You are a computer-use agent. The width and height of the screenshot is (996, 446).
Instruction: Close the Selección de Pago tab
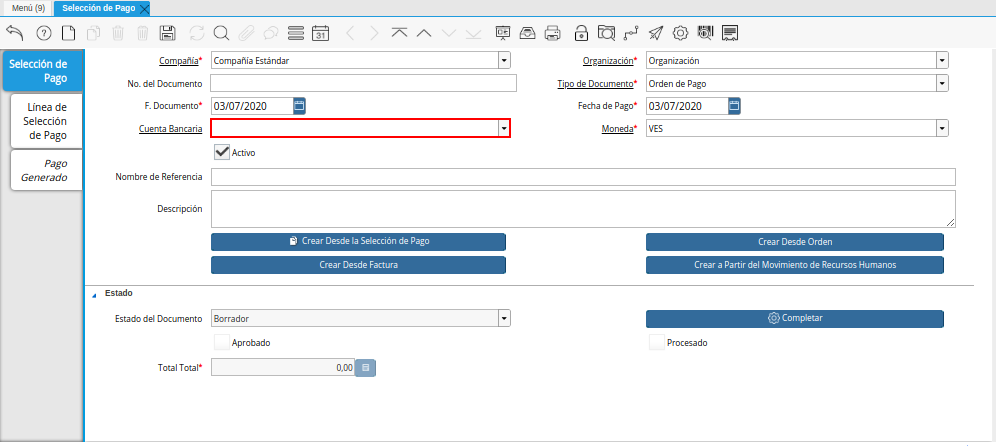click(x=144, y=9)
